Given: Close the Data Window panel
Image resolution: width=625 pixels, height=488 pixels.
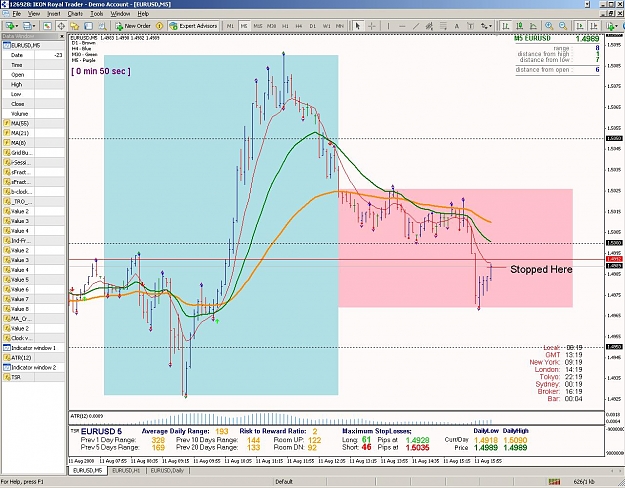Looking at the screenshot, I should tap(62, 36).
